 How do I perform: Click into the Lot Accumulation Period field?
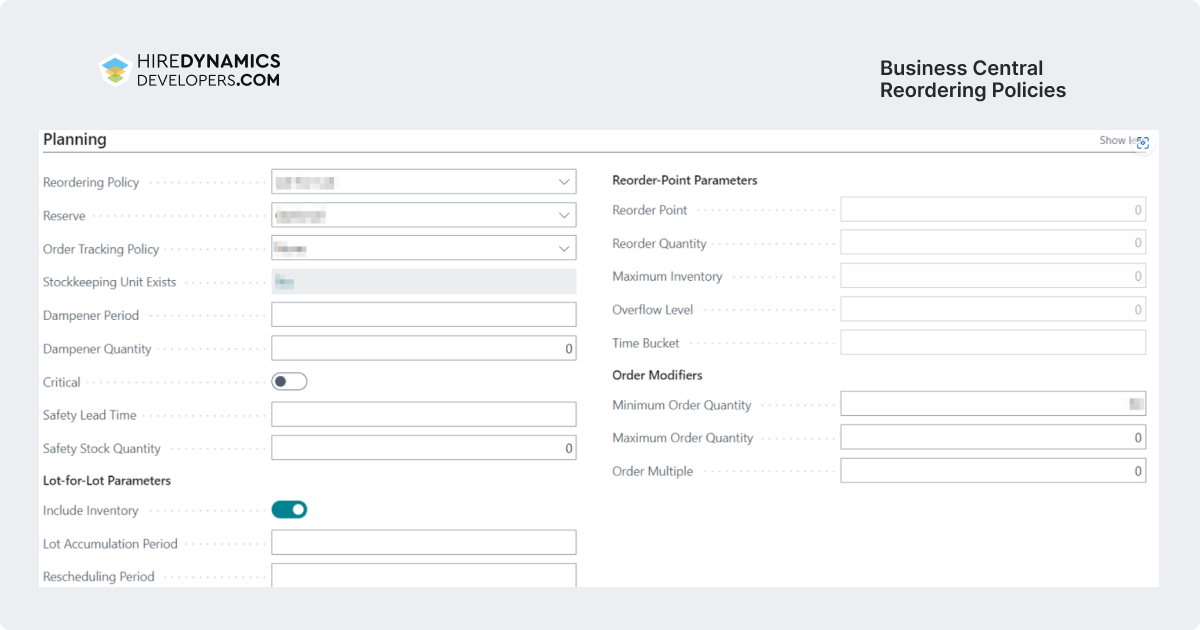(x=424, y=543)
